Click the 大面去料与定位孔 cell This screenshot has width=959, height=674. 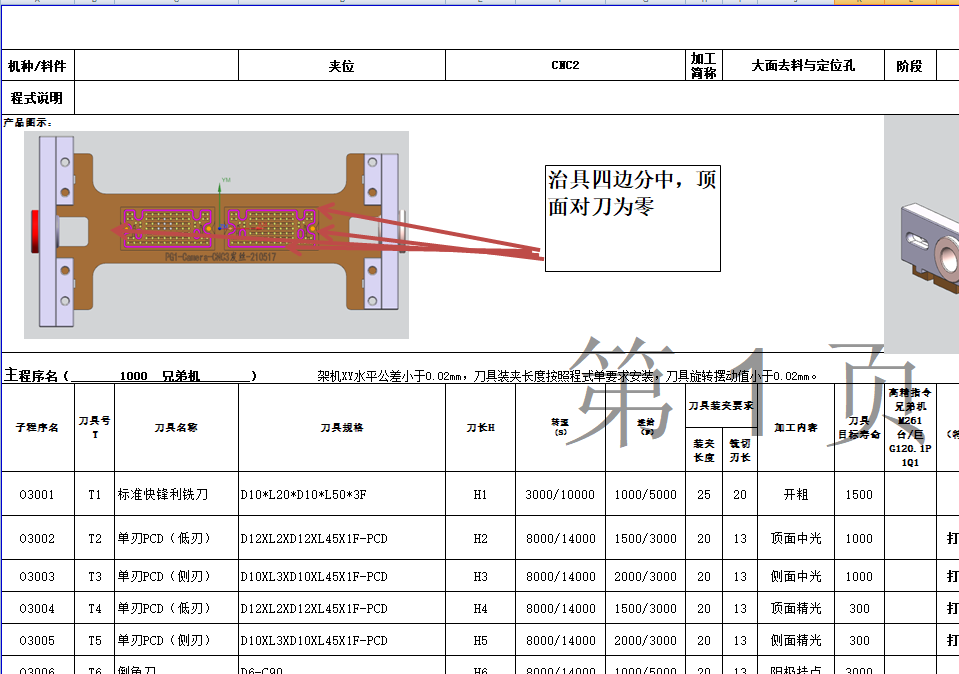tap(804, 64)
